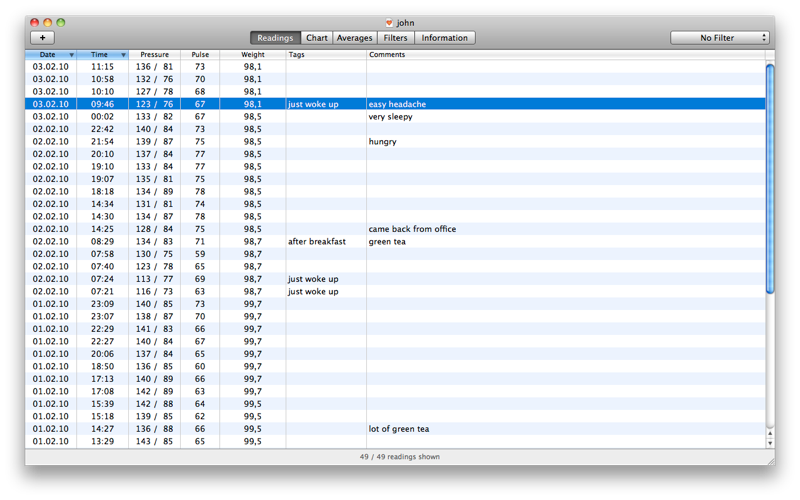
Task: Select the reading at 22:27
Action: point(395,342)
